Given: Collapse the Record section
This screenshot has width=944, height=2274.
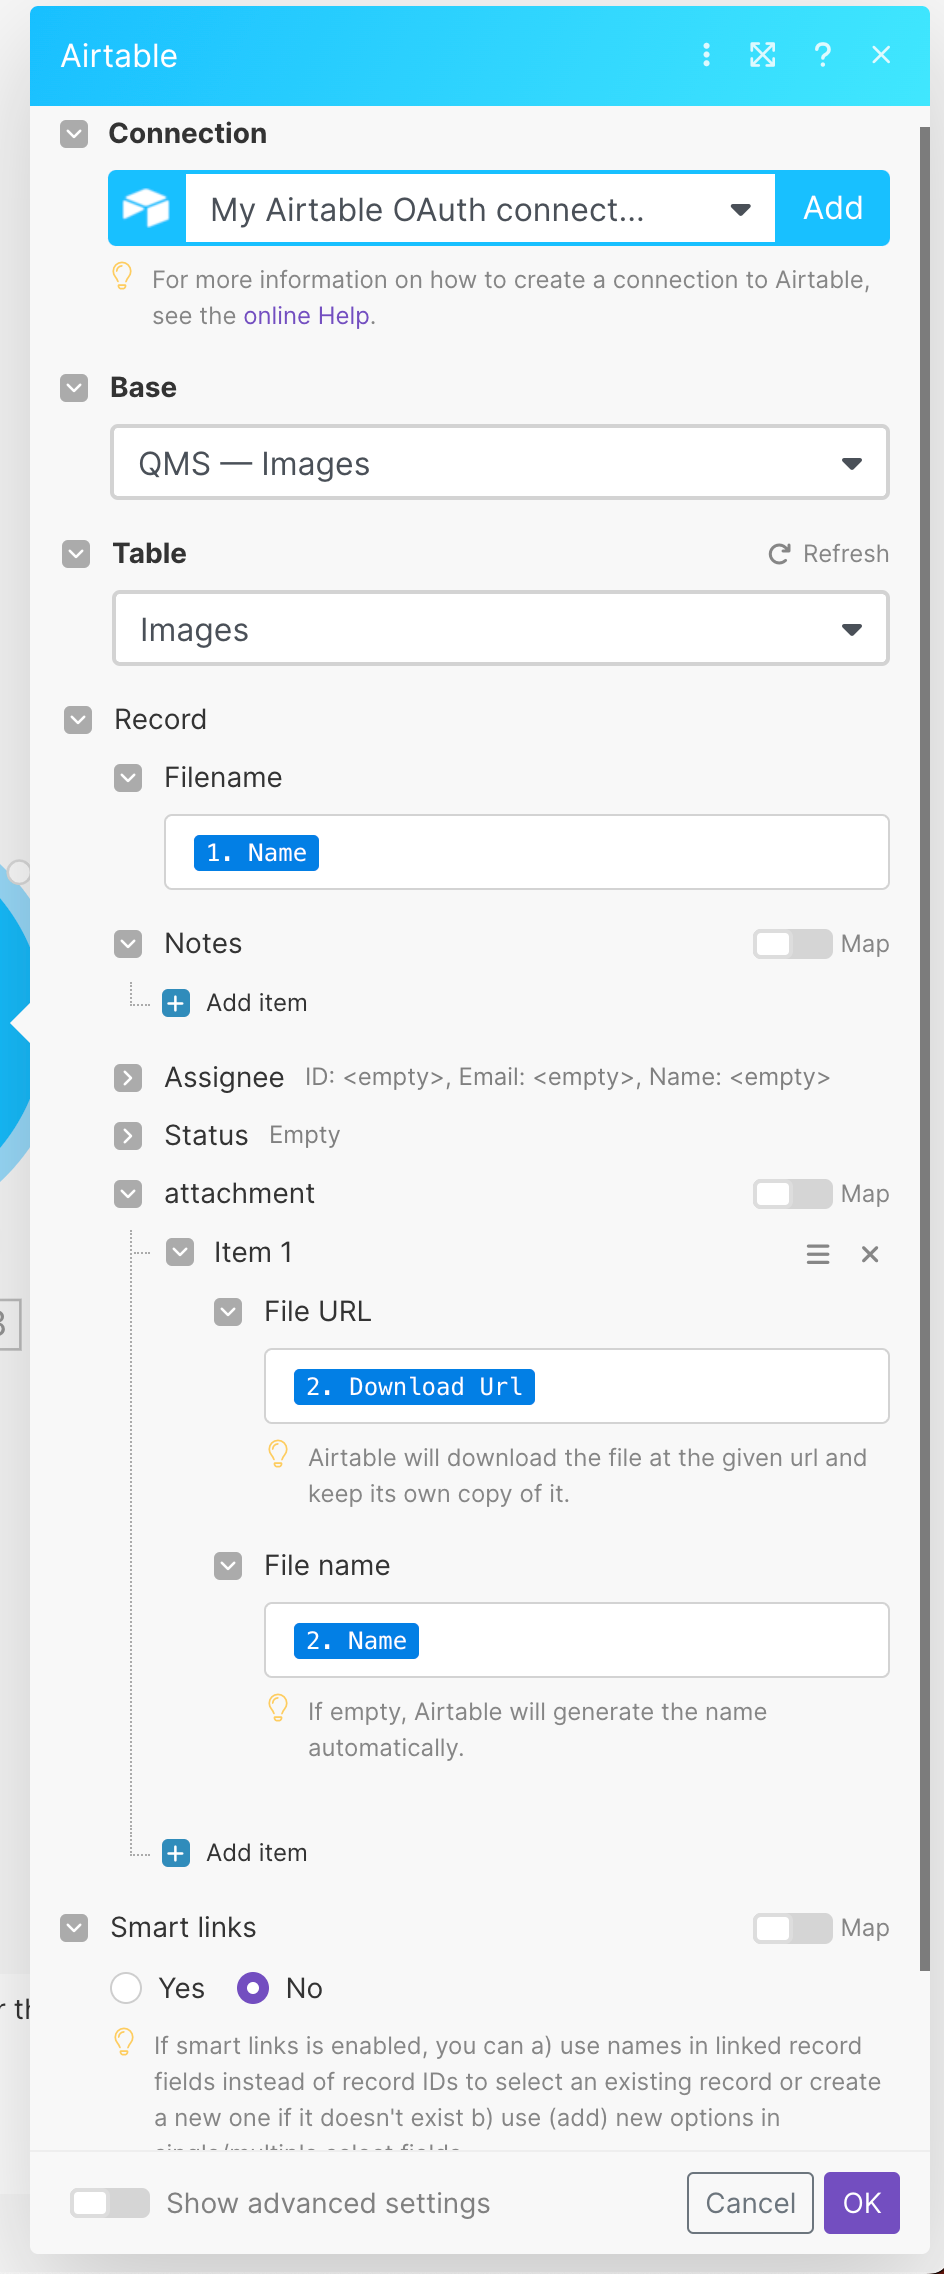Looking at the screenshot, I should [78, 720].
